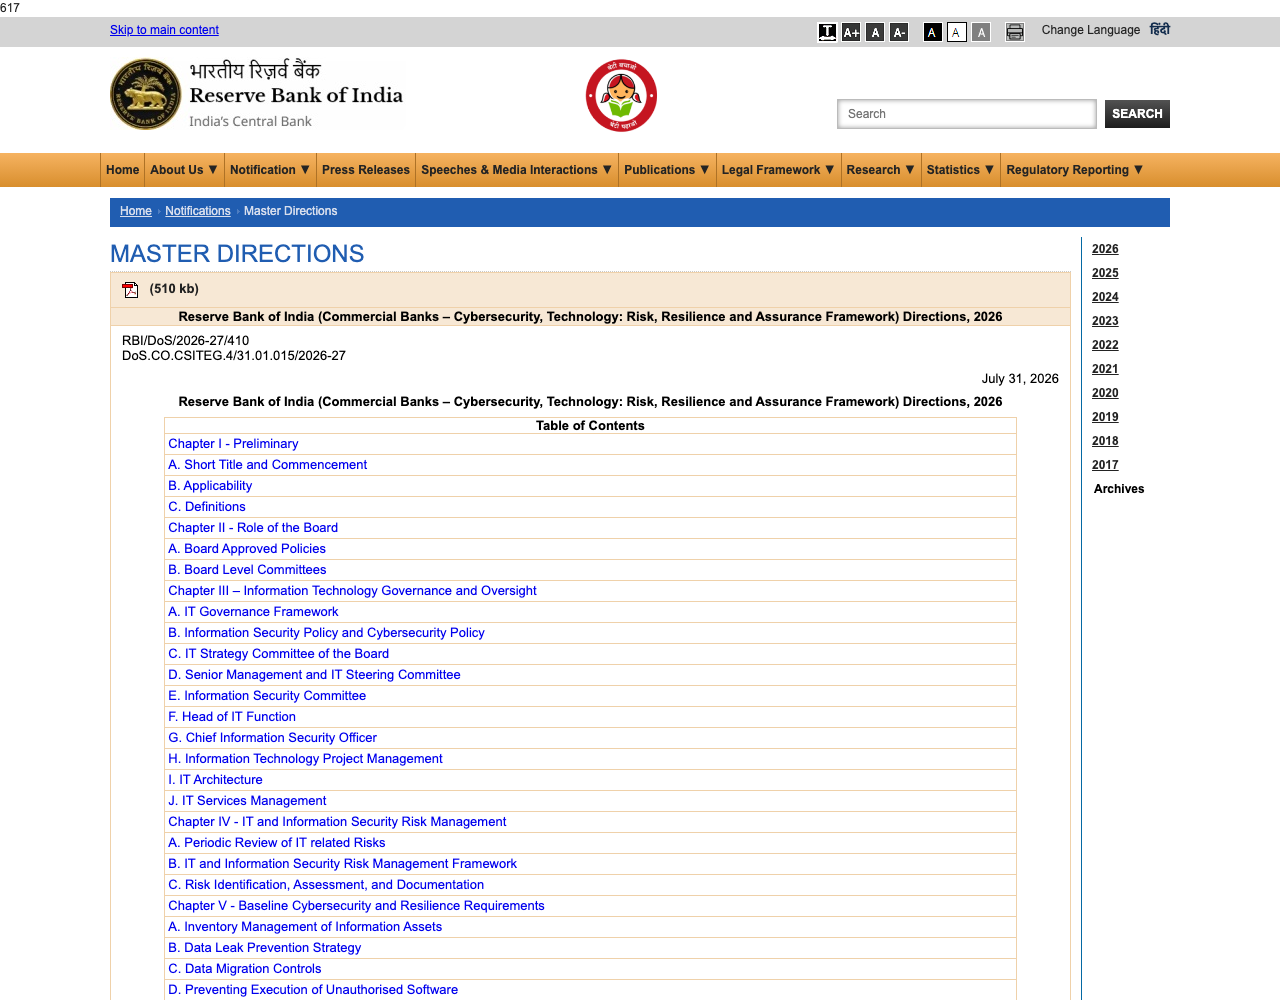Expand the Notification dropdown menu
The image size is (1280, 1000).
(270, 170)
